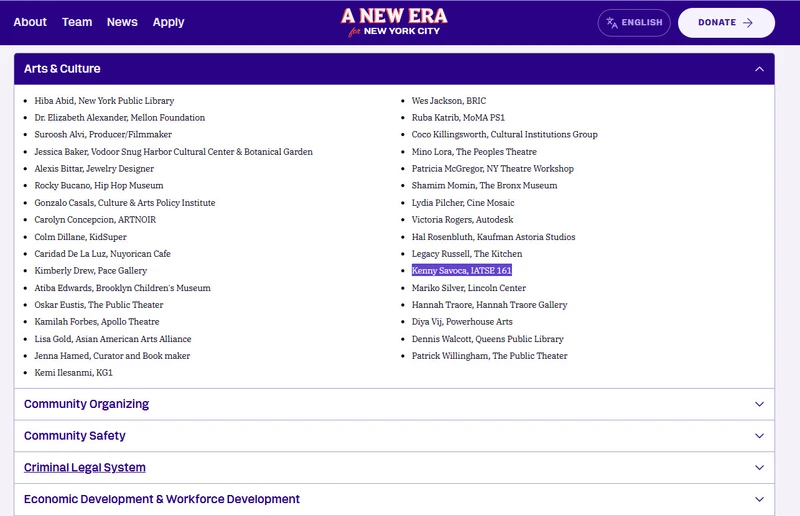Image resolution: width=800 pixels, height=516 pixels.
Task: Click Alexis Bittar, Jewelry Designer
Action: (94, 168)
